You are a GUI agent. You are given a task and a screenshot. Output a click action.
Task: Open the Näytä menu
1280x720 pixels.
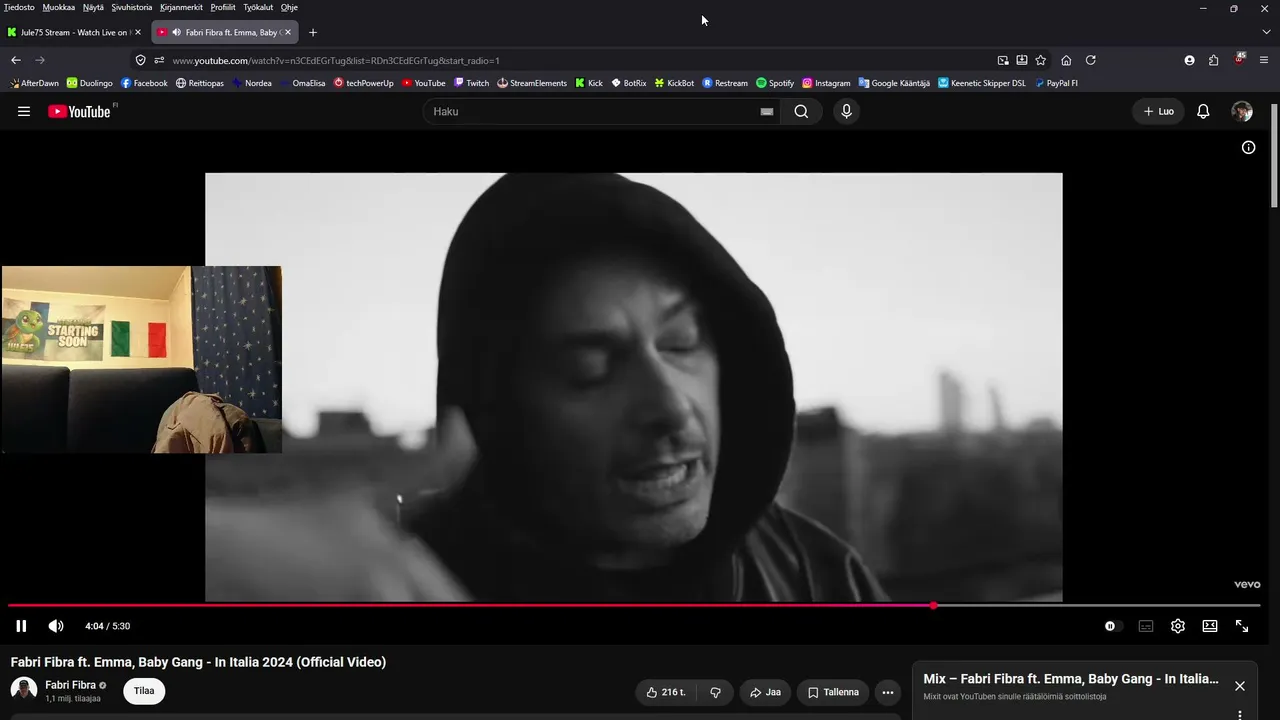[x=93, y=7]
